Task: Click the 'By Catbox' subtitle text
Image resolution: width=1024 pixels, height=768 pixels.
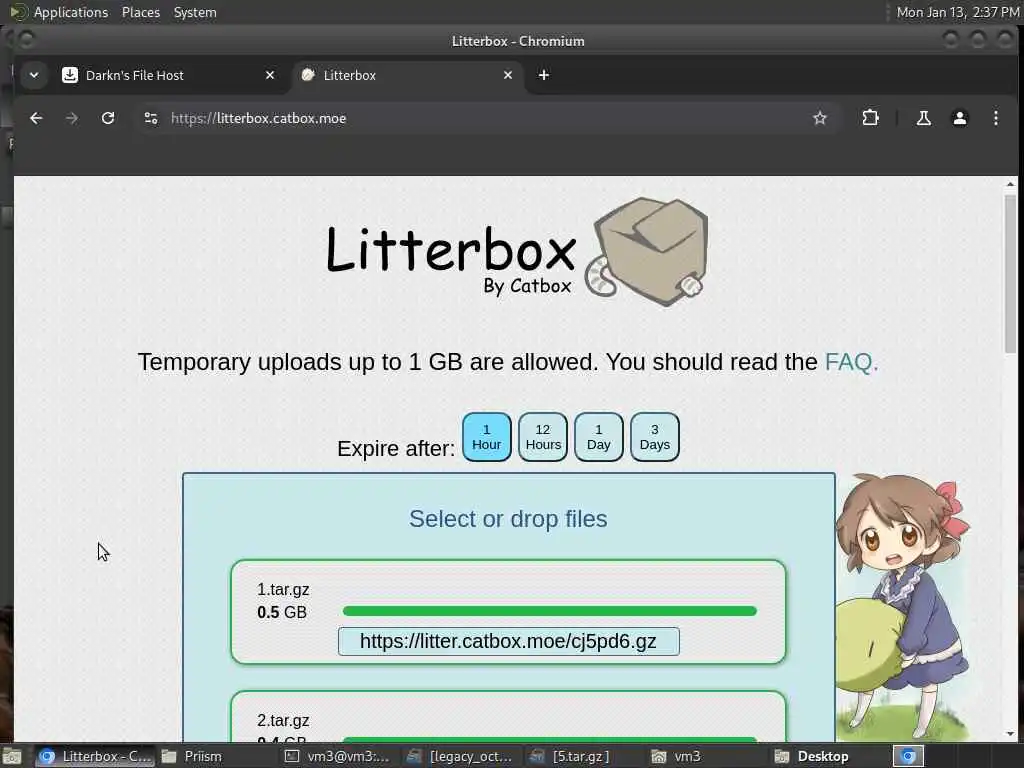Action: point(527,286)
